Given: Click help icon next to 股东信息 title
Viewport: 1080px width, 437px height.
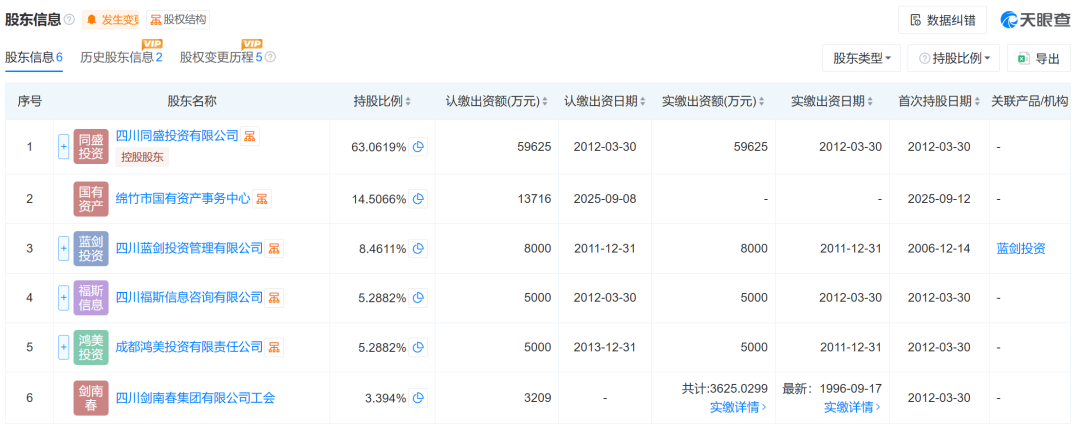Looking at the screenshot, I should click(69, 19).
